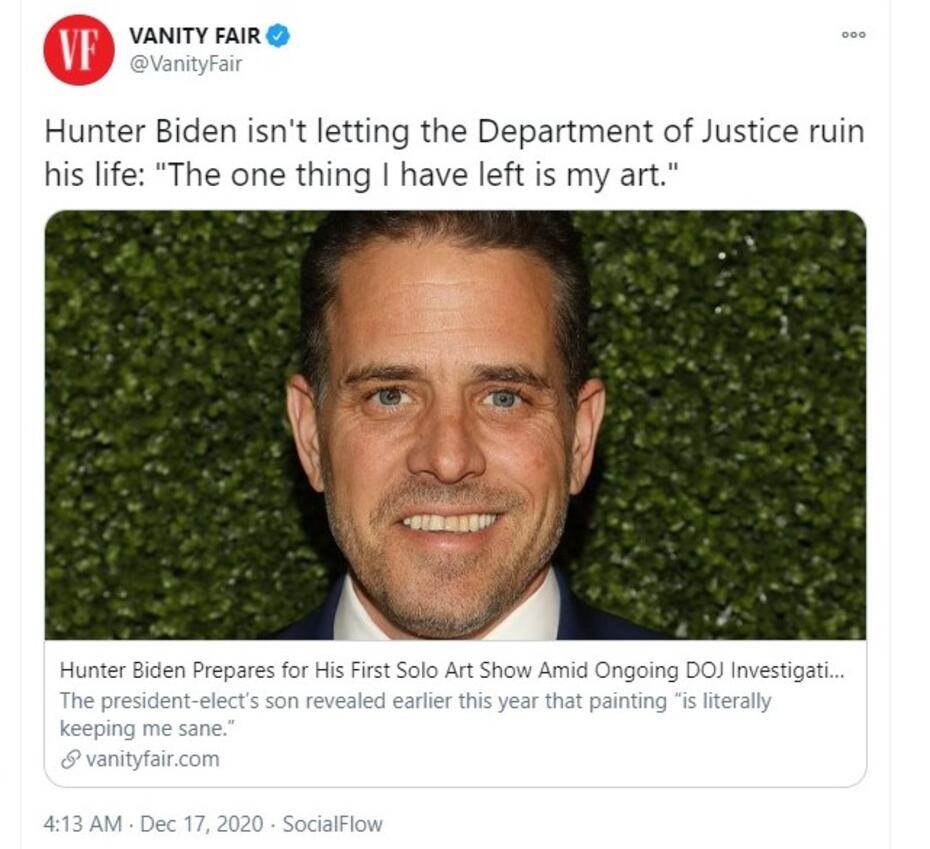Click the blue verified checkmark badge
The width and height of the screenshot is (930, 849).
coord(279,37)
